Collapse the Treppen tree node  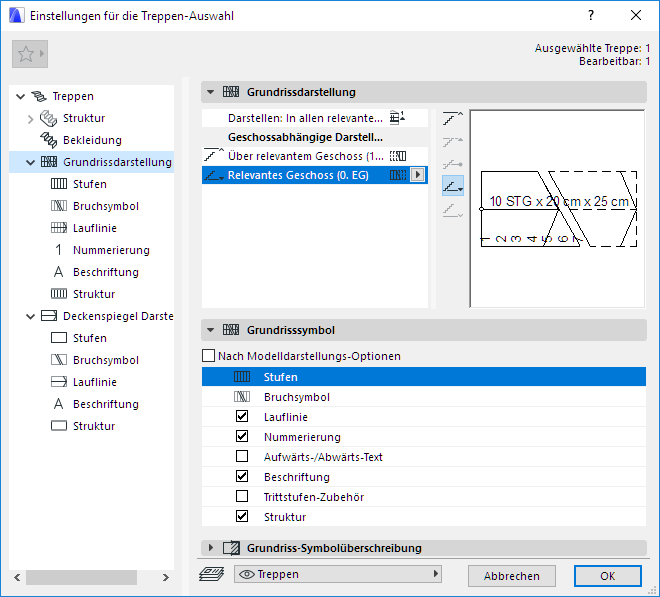pyautogui.click(x=20, y=97)
